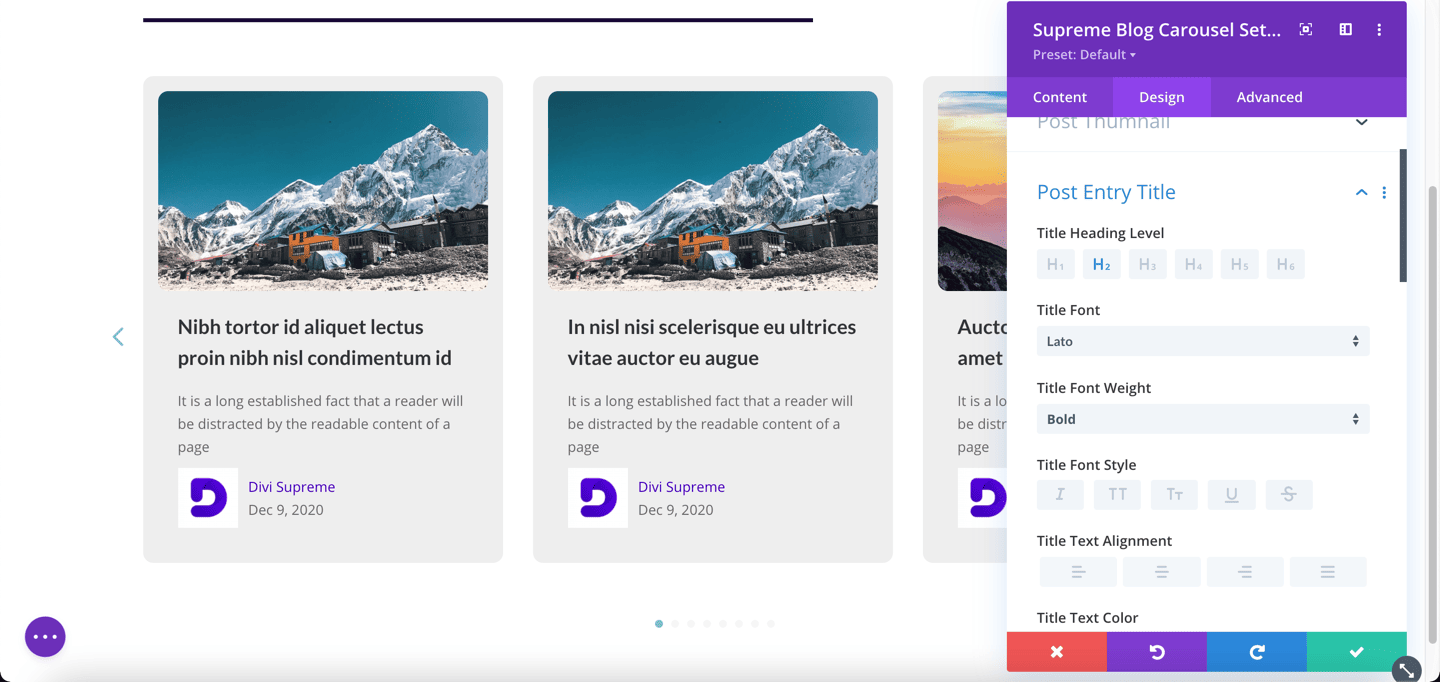This screenshot has height=682, width=1440.
Task: Click the redo icon in the footer
Action: point(1256,651)
